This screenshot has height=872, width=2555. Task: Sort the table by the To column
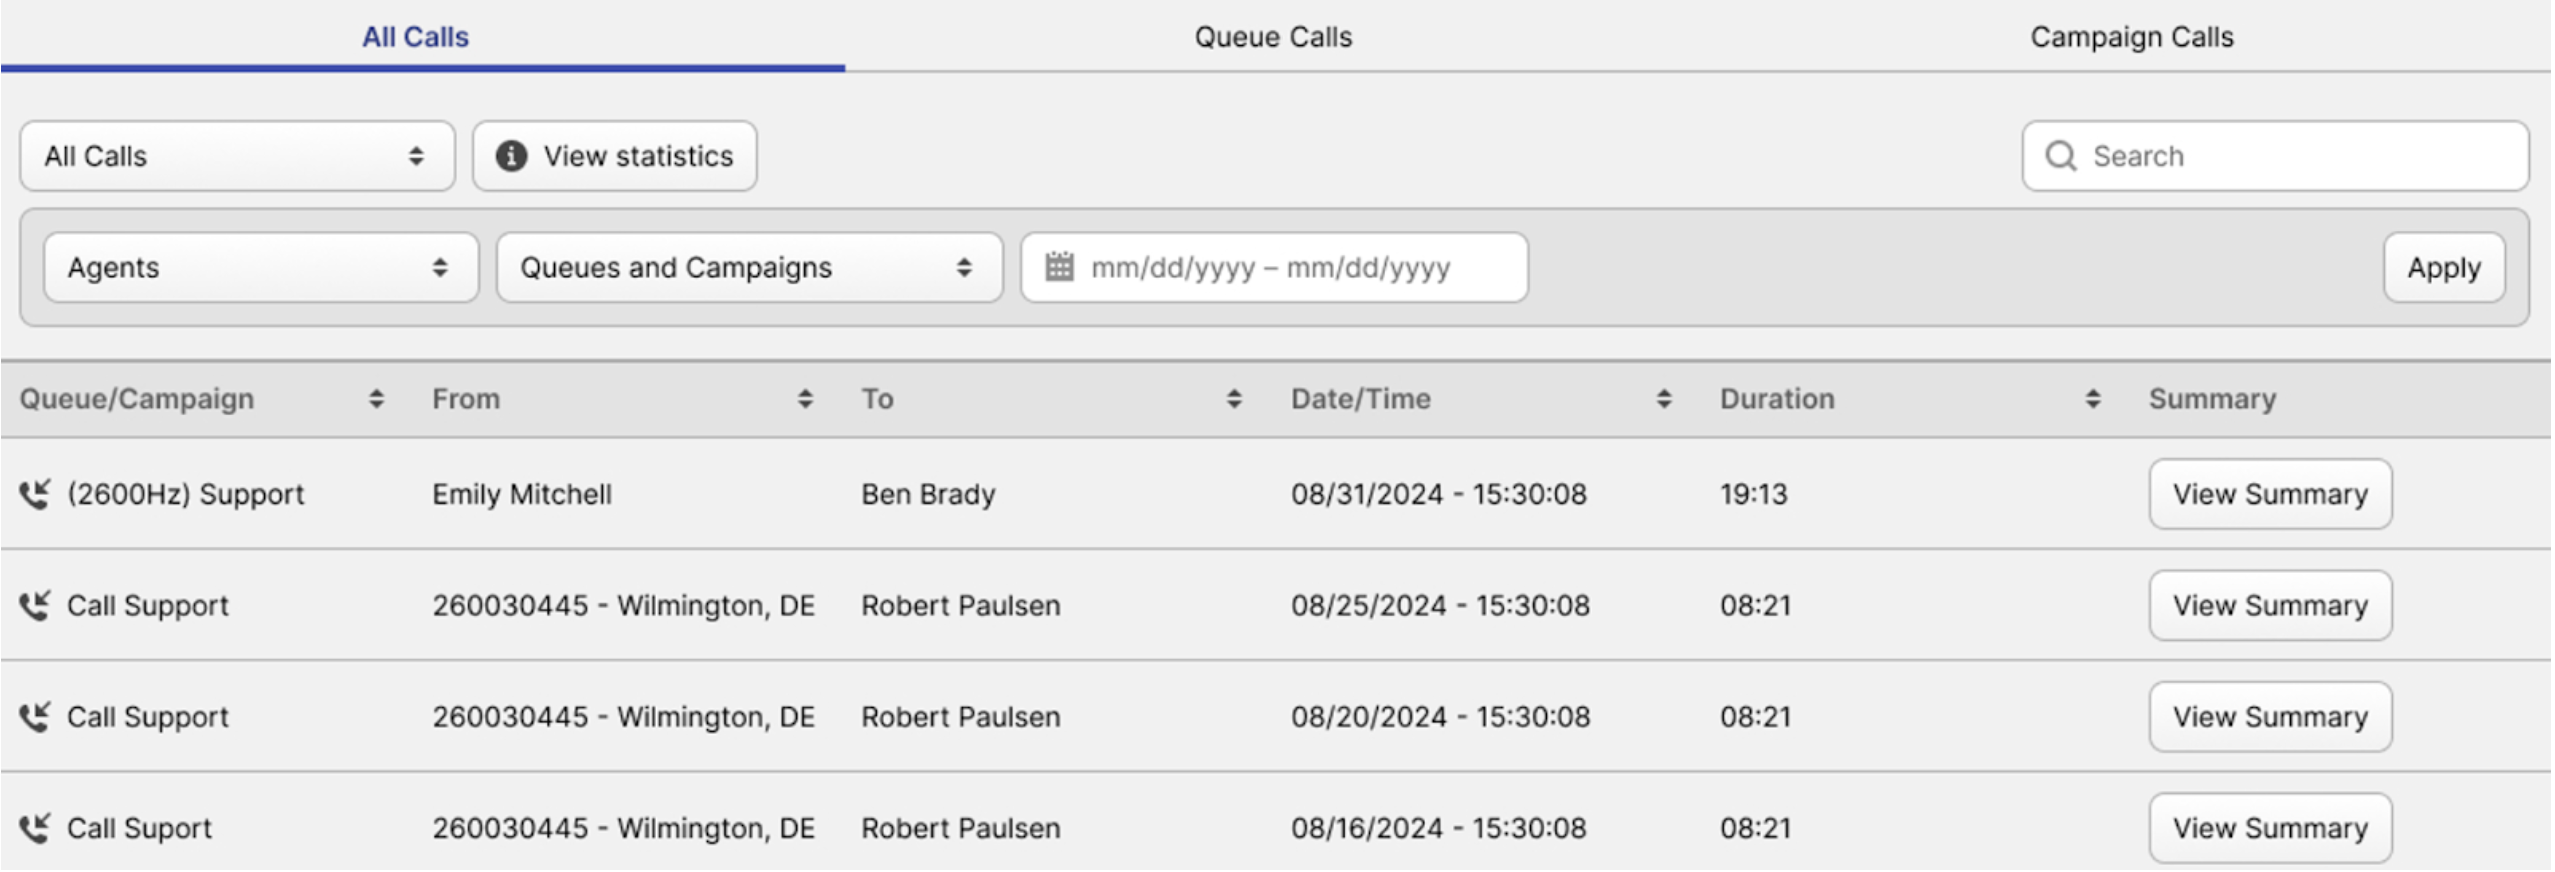point(1234,399)
